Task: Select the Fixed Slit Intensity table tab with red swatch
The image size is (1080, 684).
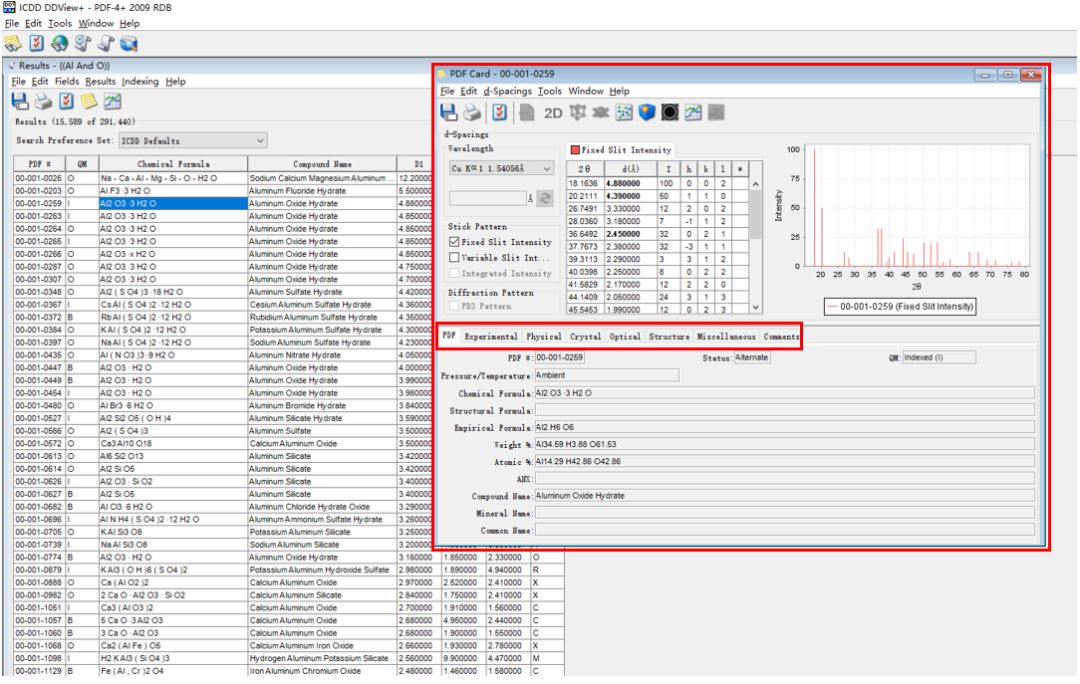Action: pos(620,149)
